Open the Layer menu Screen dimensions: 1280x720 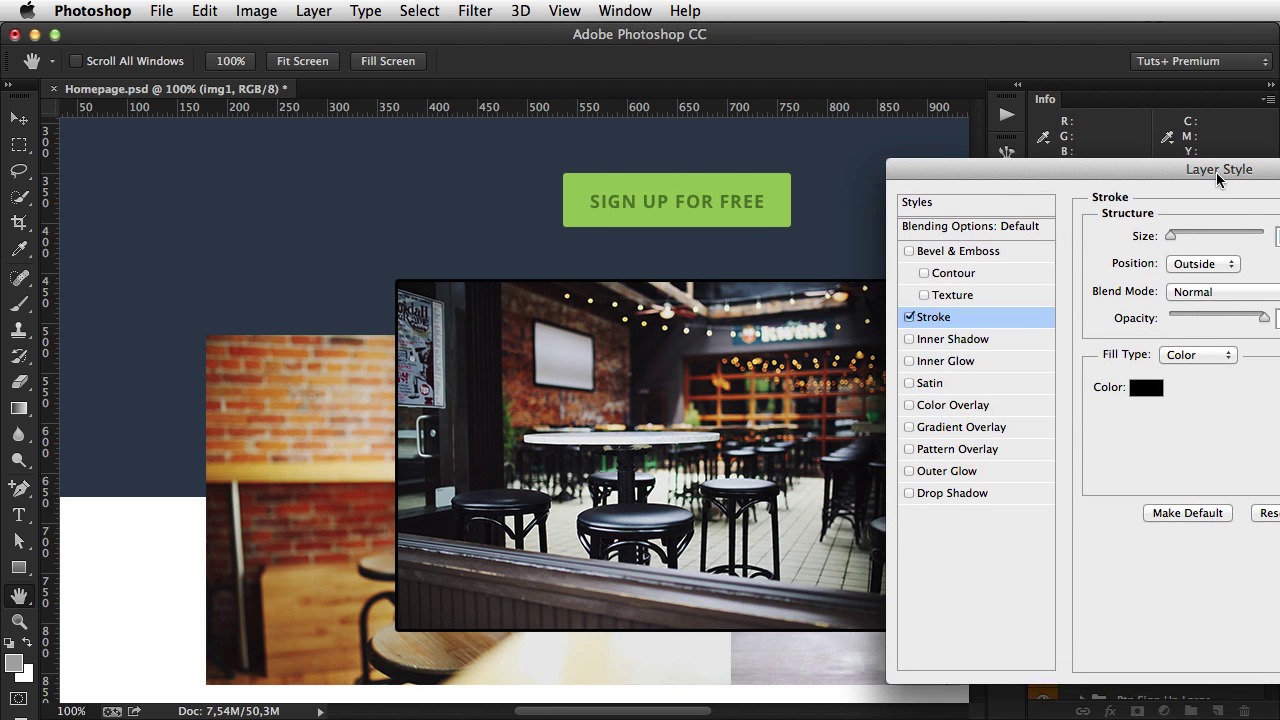[313, 11]
